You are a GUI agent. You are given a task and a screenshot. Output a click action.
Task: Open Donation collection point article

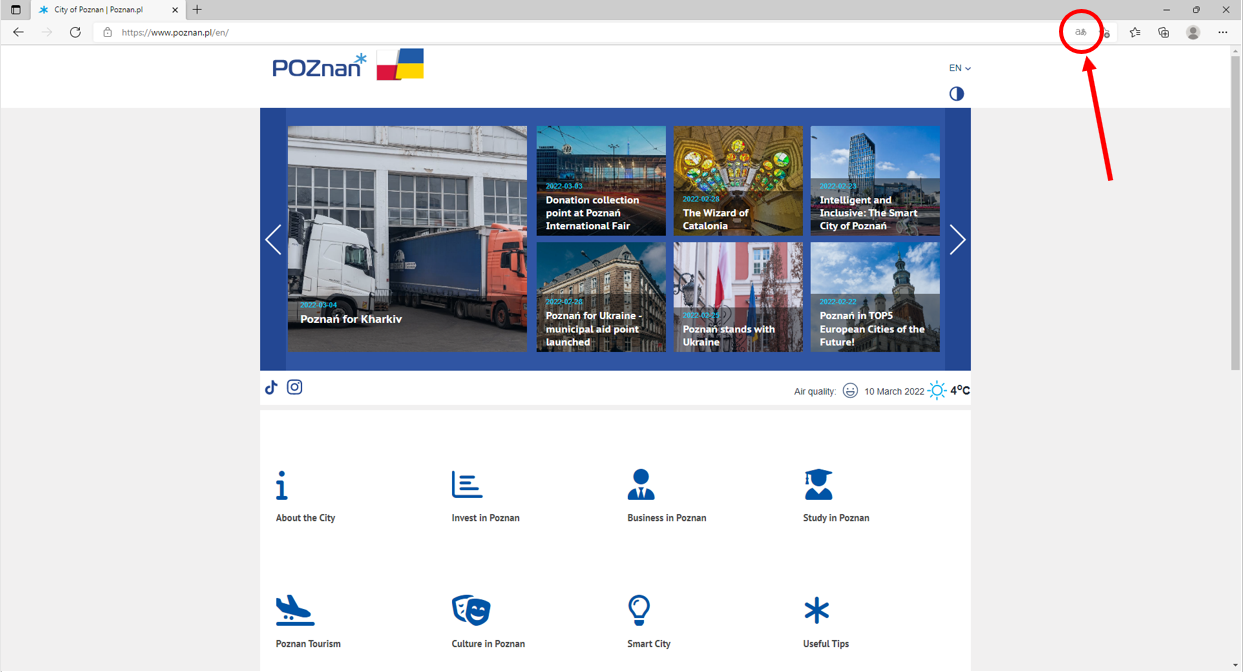coord(601,181)
